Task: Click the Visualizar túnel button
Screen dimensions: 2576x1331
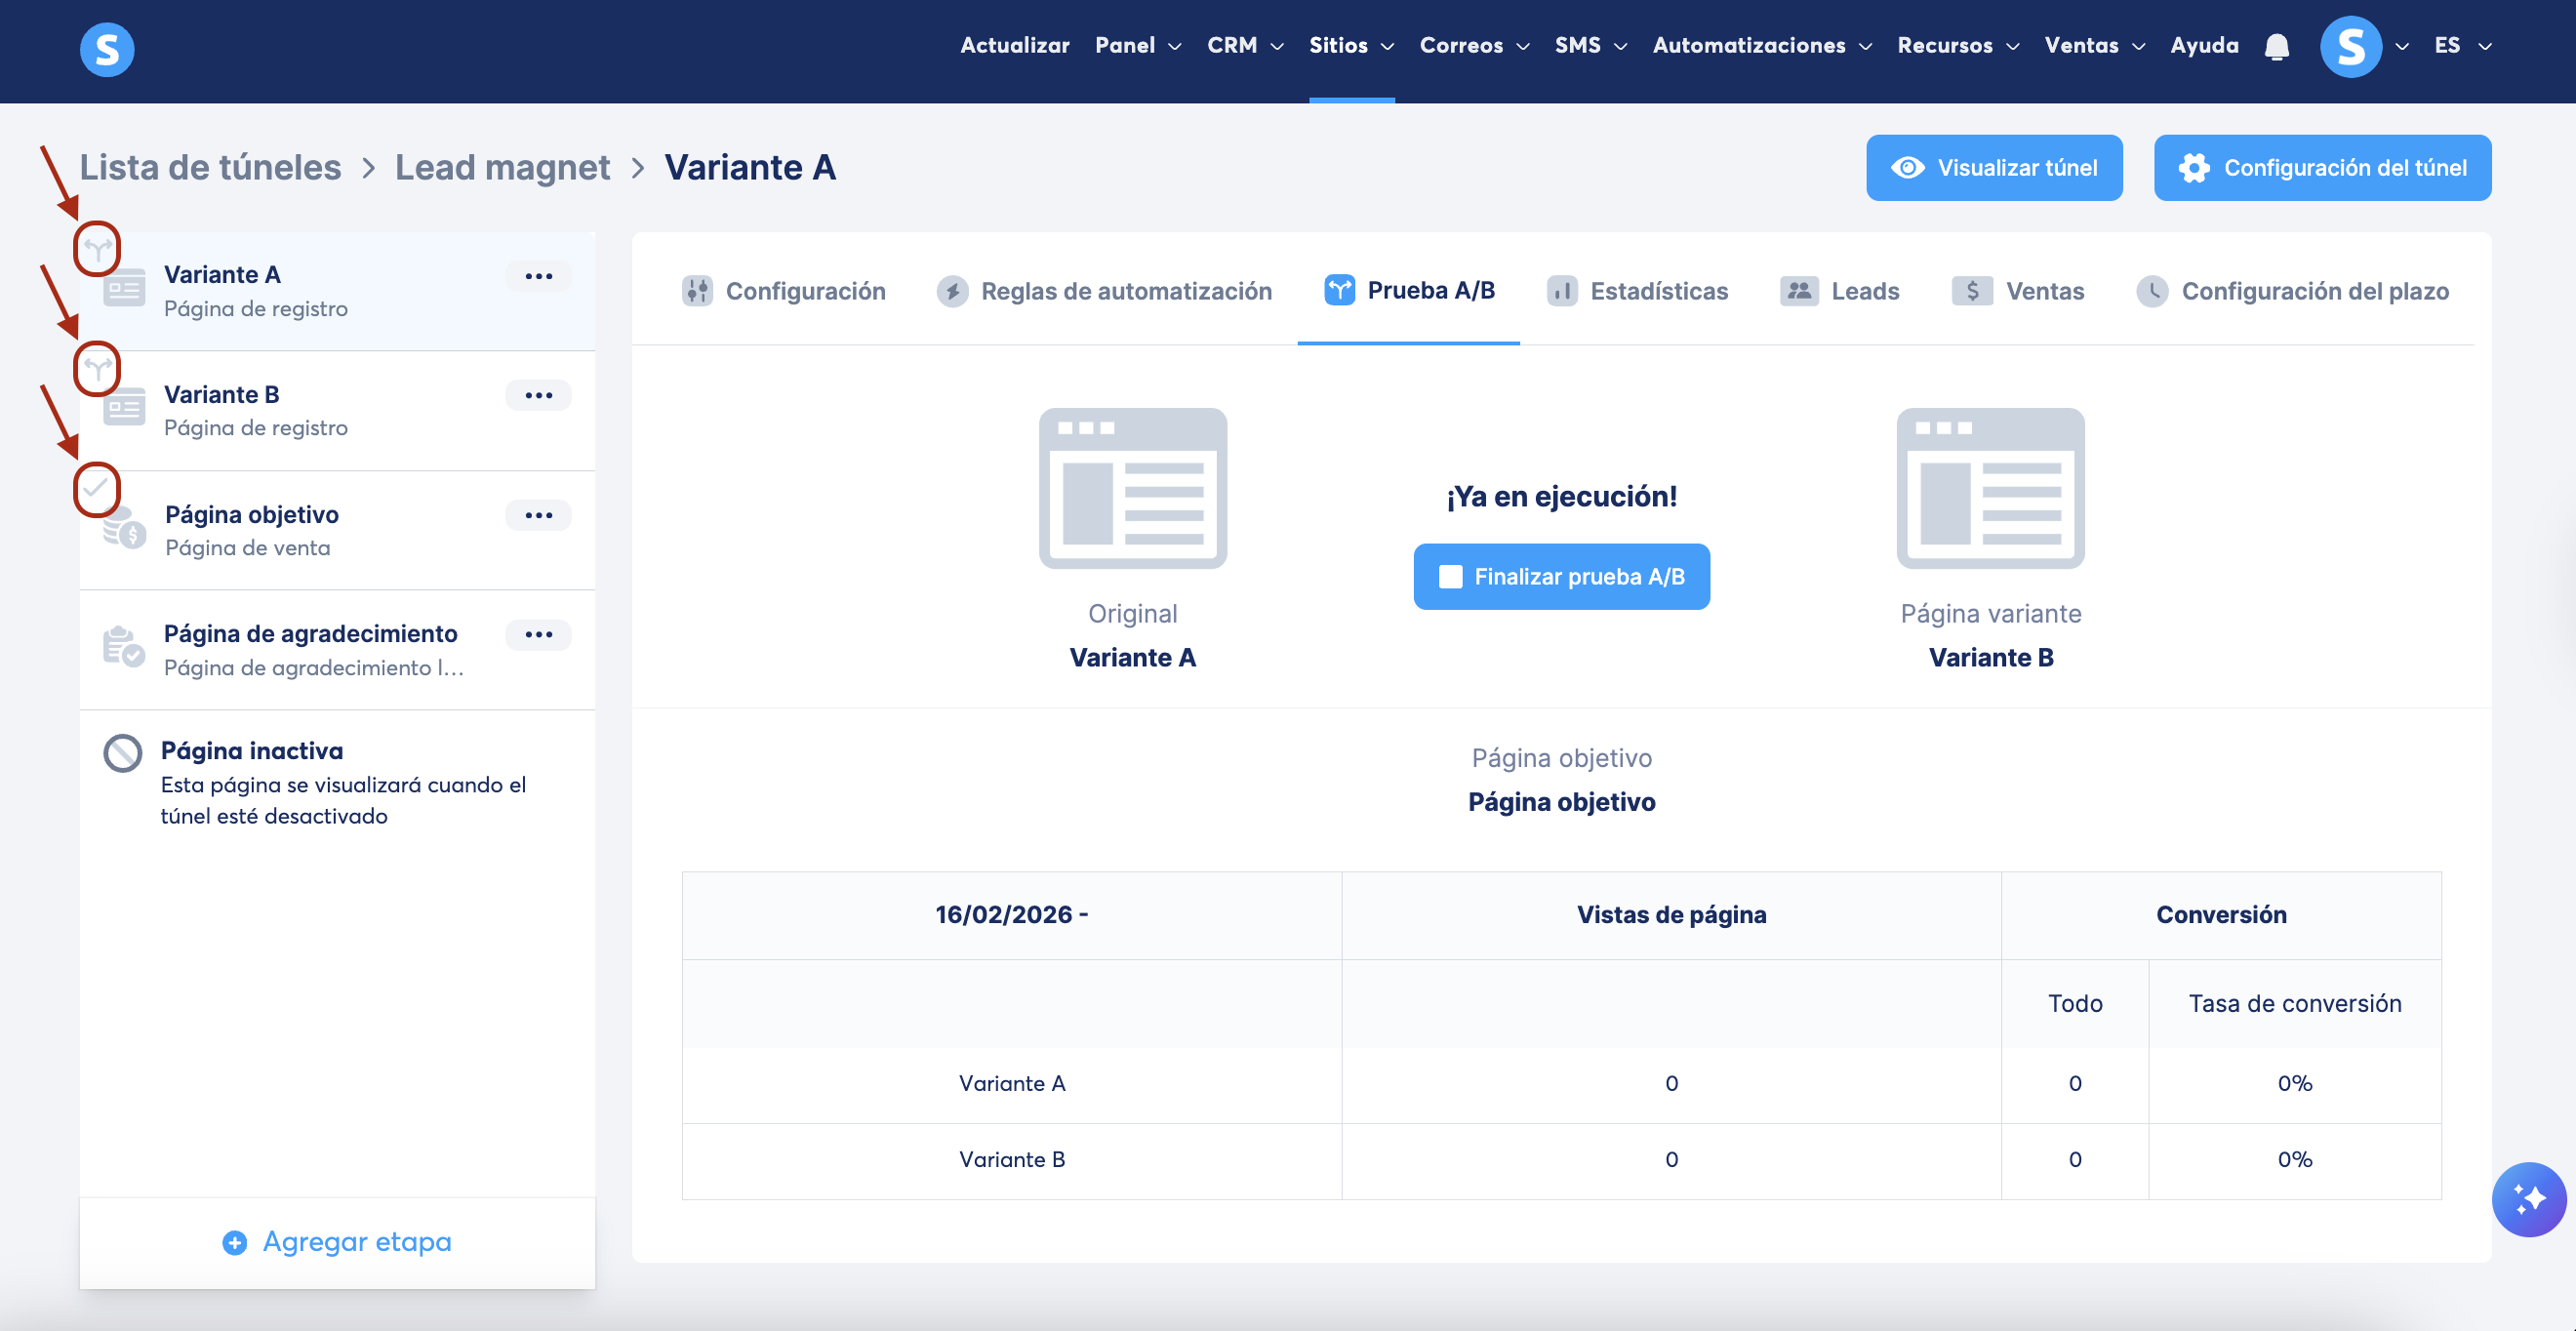Action: tap(1993, 168)
